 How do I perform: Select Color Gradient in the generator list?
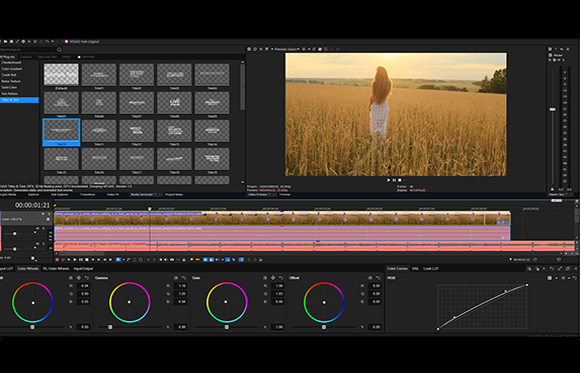click(x=12, y=69)
